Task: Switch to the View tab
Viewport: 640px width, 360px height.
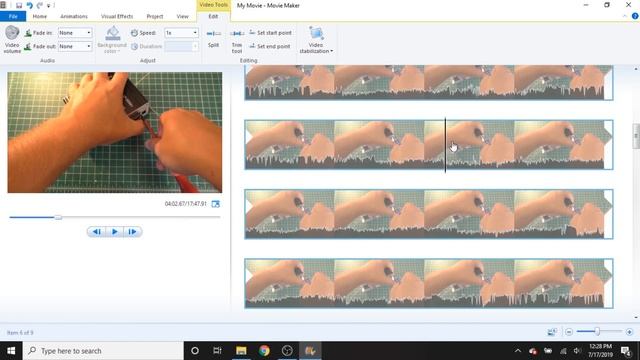Action: point(182,16)
